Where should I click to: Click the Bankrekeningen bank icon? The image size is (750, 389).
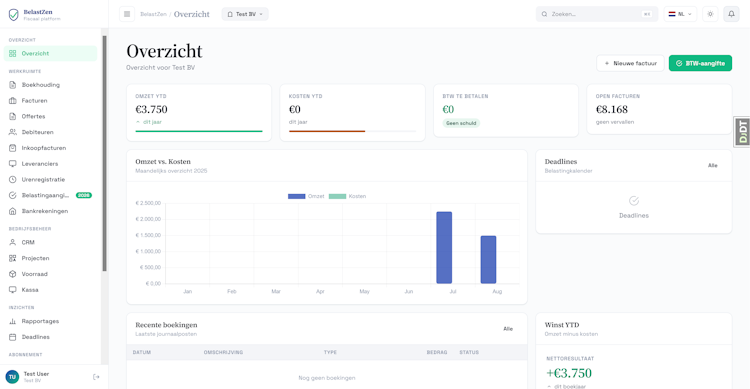pos(13,211)
